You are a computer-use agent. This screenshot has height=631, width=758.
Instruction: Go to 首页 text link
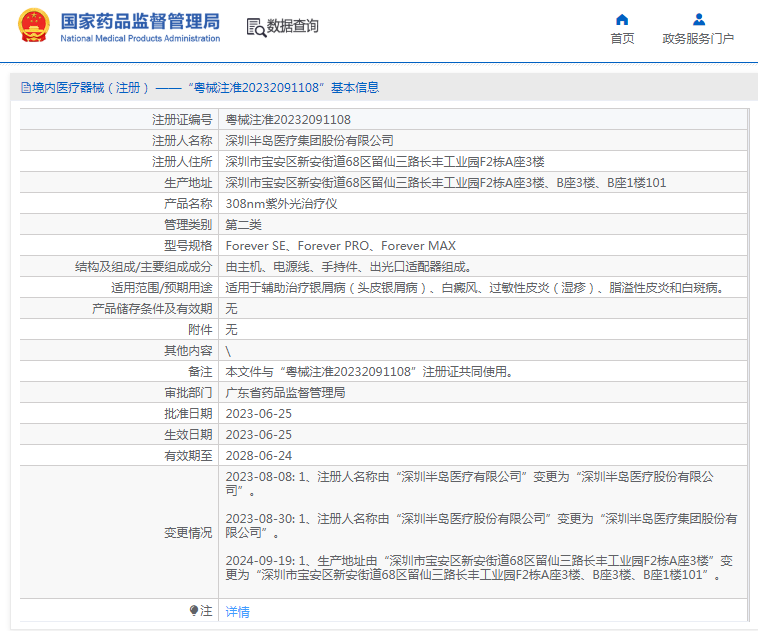pyautogui.click(x=622, y=38)
